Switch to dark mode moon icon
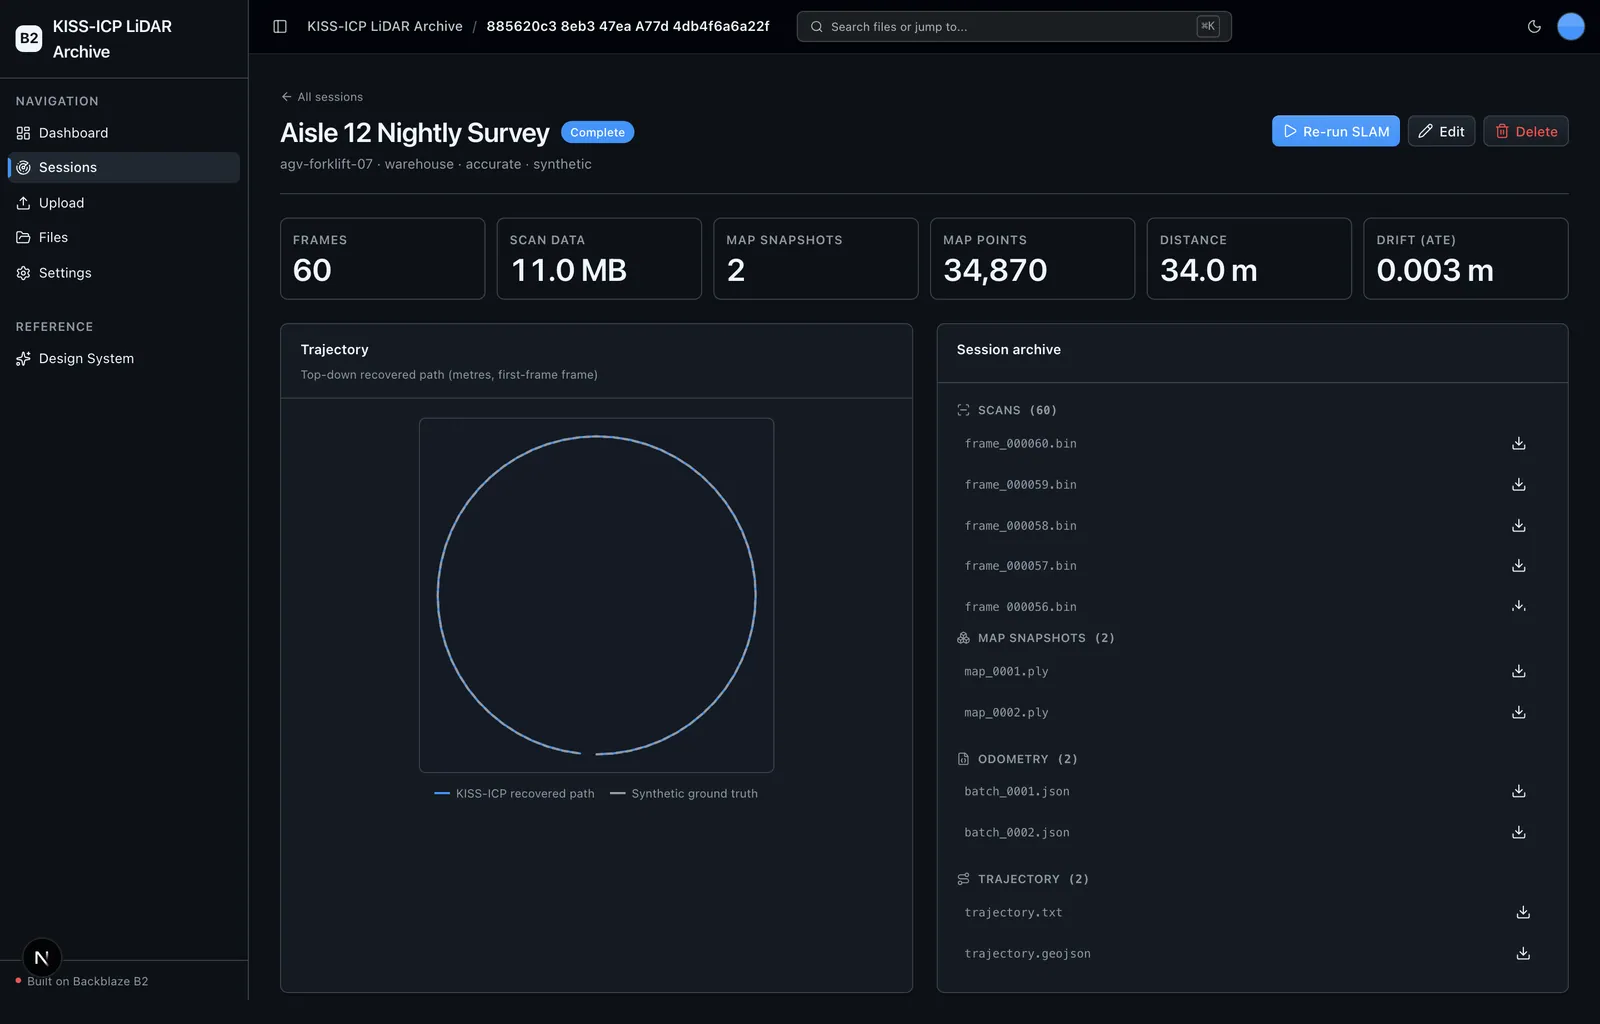The height and width of the screenshot is (1024, 1600). coord(1534,26)
